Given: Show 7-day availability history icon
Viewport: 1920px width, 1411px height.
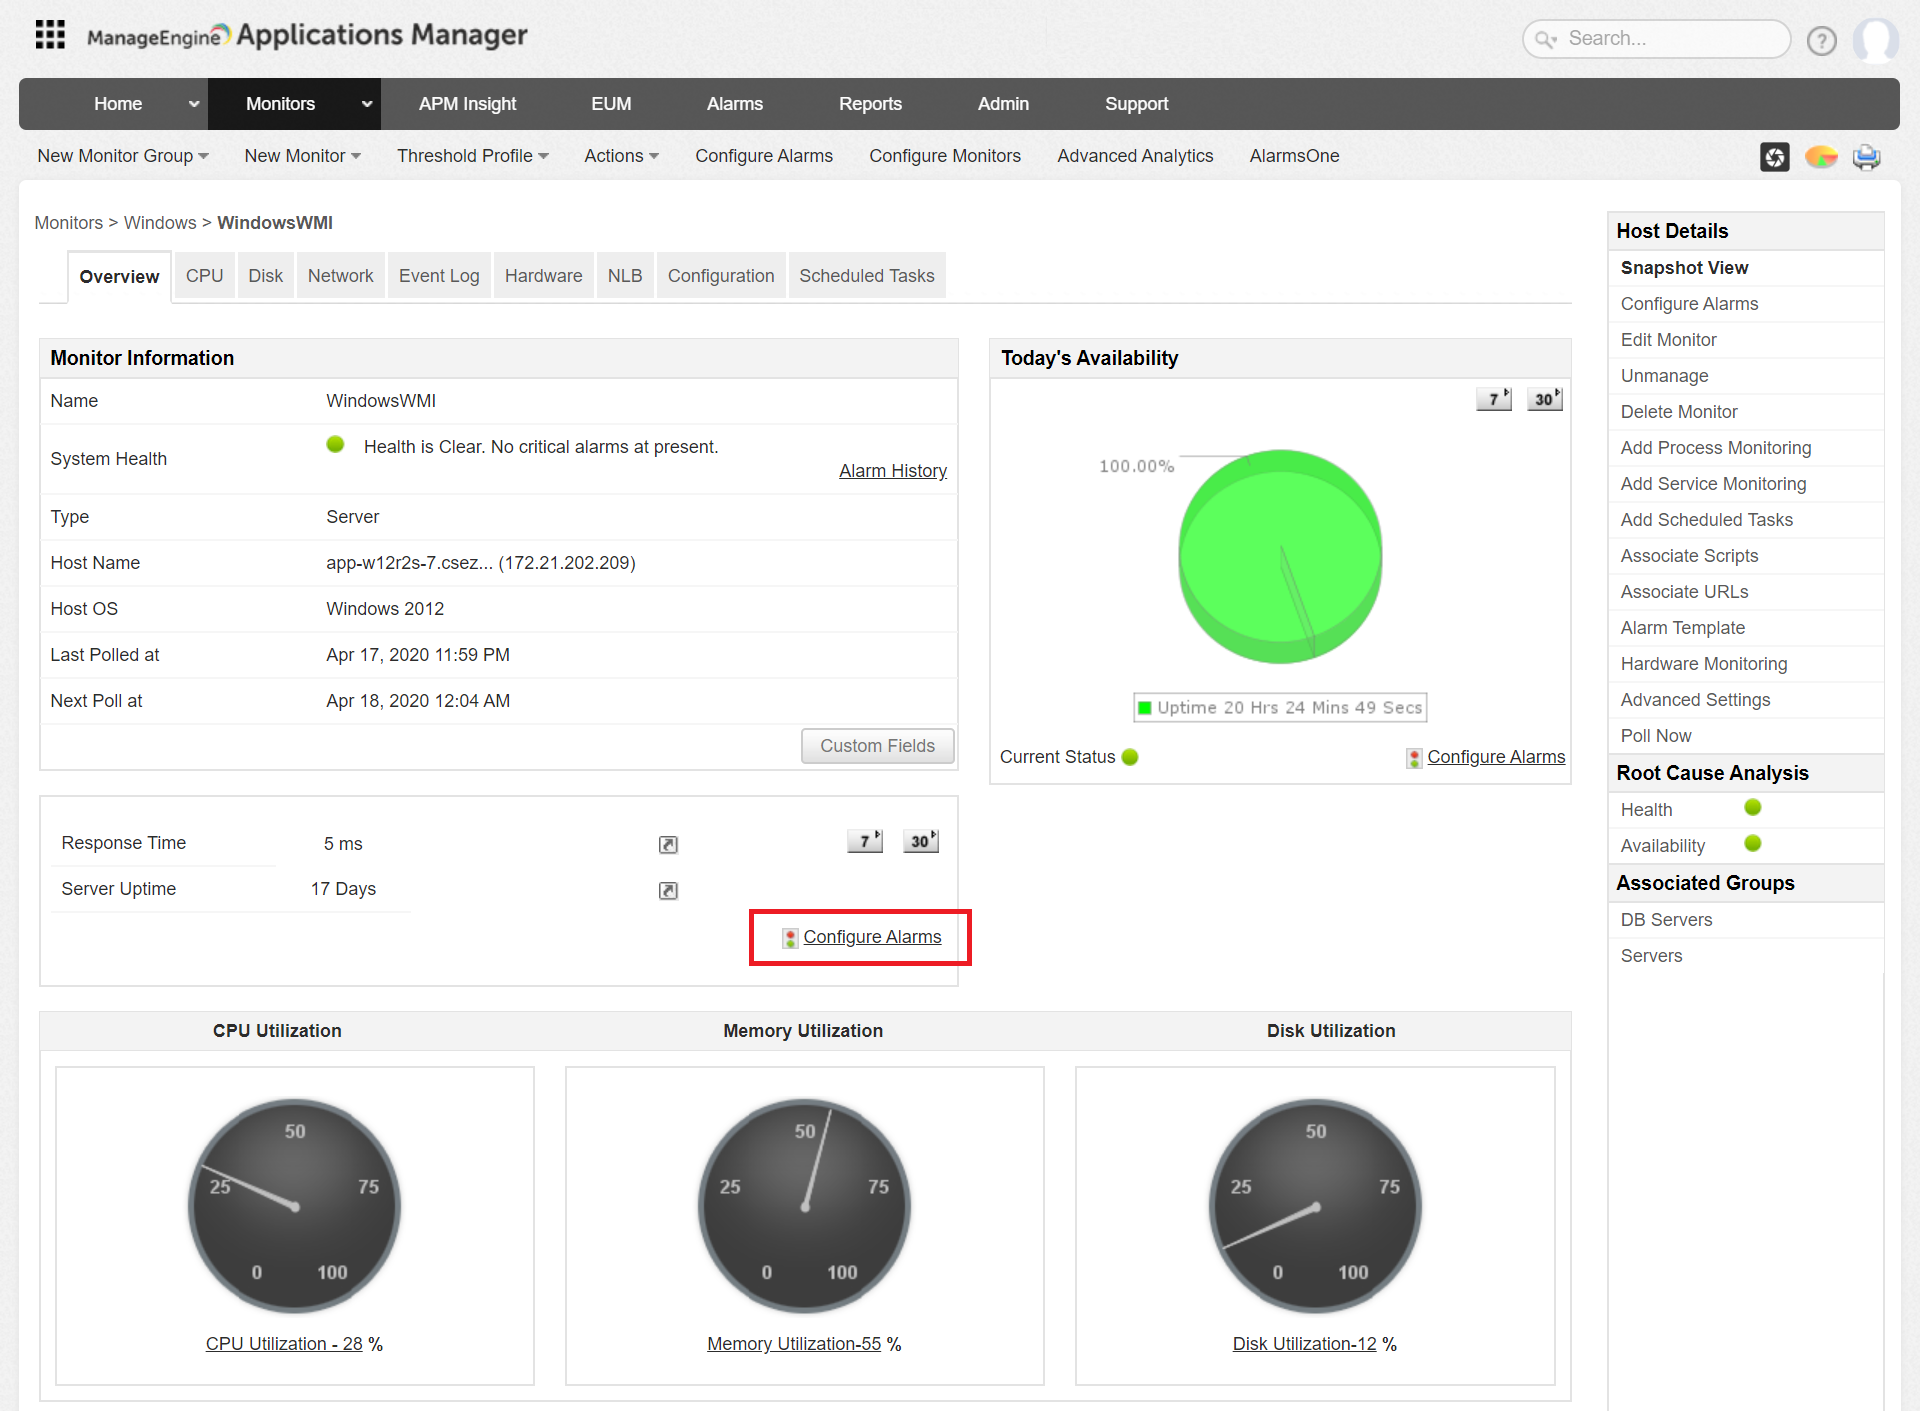Looking at the screenshot, I should tap(1493, 399).
